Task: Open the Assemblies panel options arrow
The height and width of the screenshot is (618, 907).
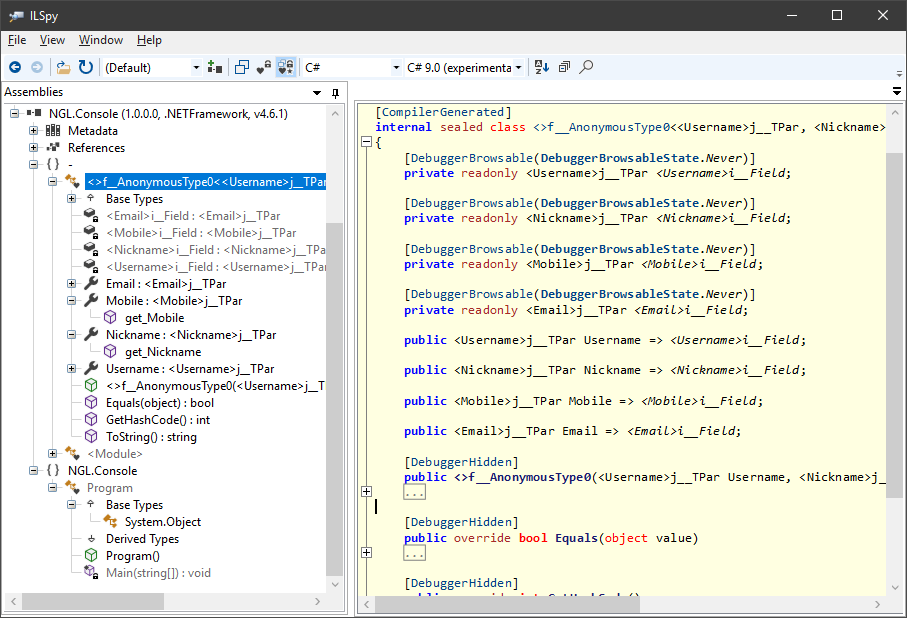Action: [x=317, y=93]
